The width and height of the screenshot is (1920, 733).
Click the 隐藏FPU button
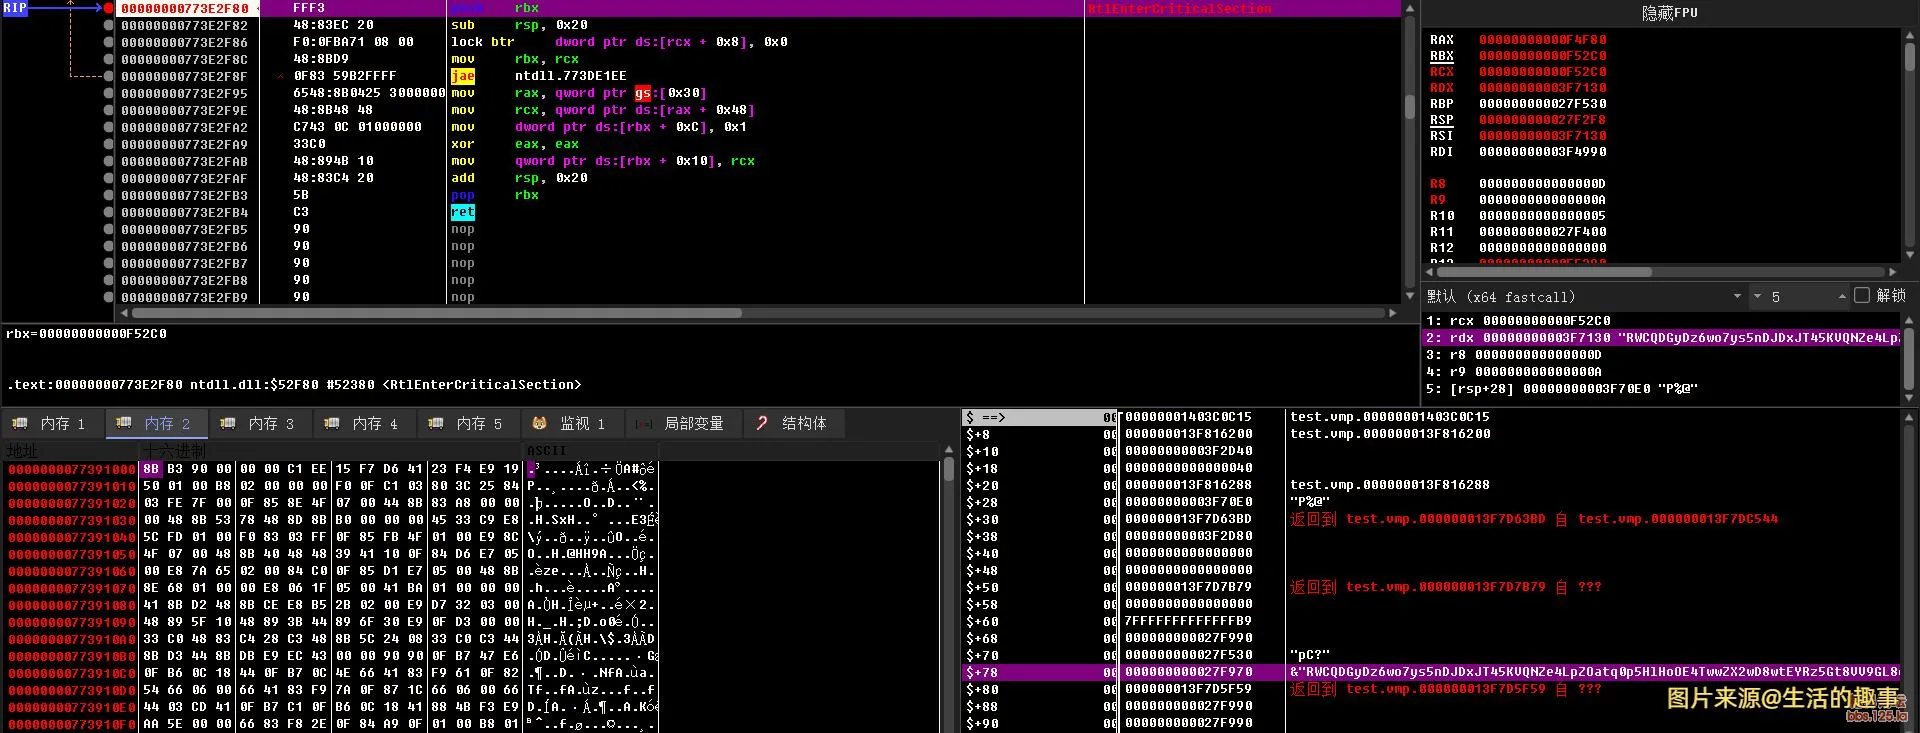click(1669, 13)
